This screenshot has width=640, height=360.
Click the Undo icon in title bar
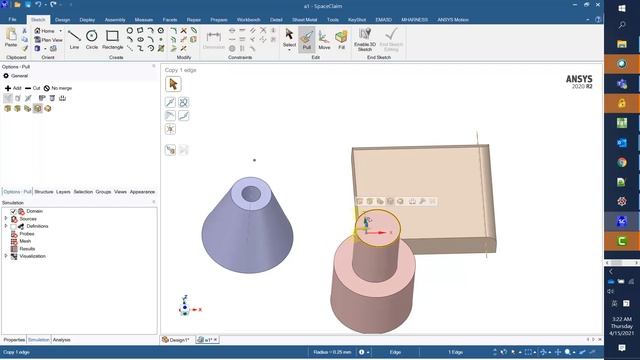click(x=38, y=5)
